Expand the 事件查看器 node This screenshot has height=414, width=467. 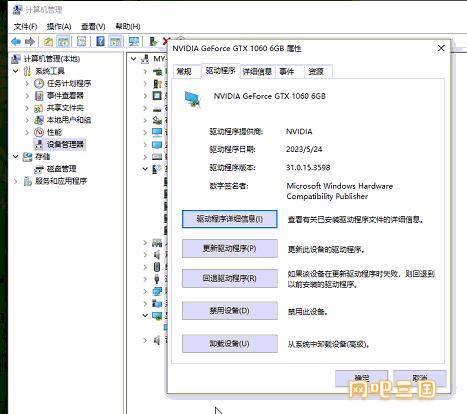point(27,96)
